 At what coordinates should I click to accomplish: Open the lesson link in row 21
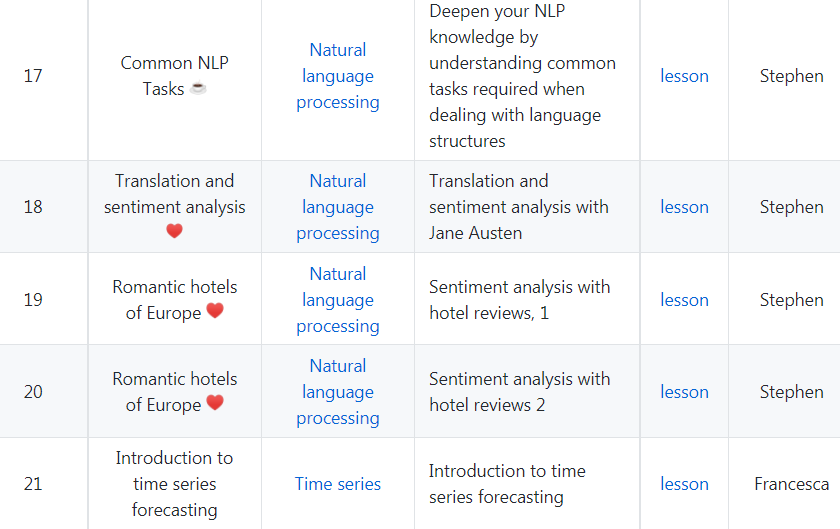[x=684, y=484]
